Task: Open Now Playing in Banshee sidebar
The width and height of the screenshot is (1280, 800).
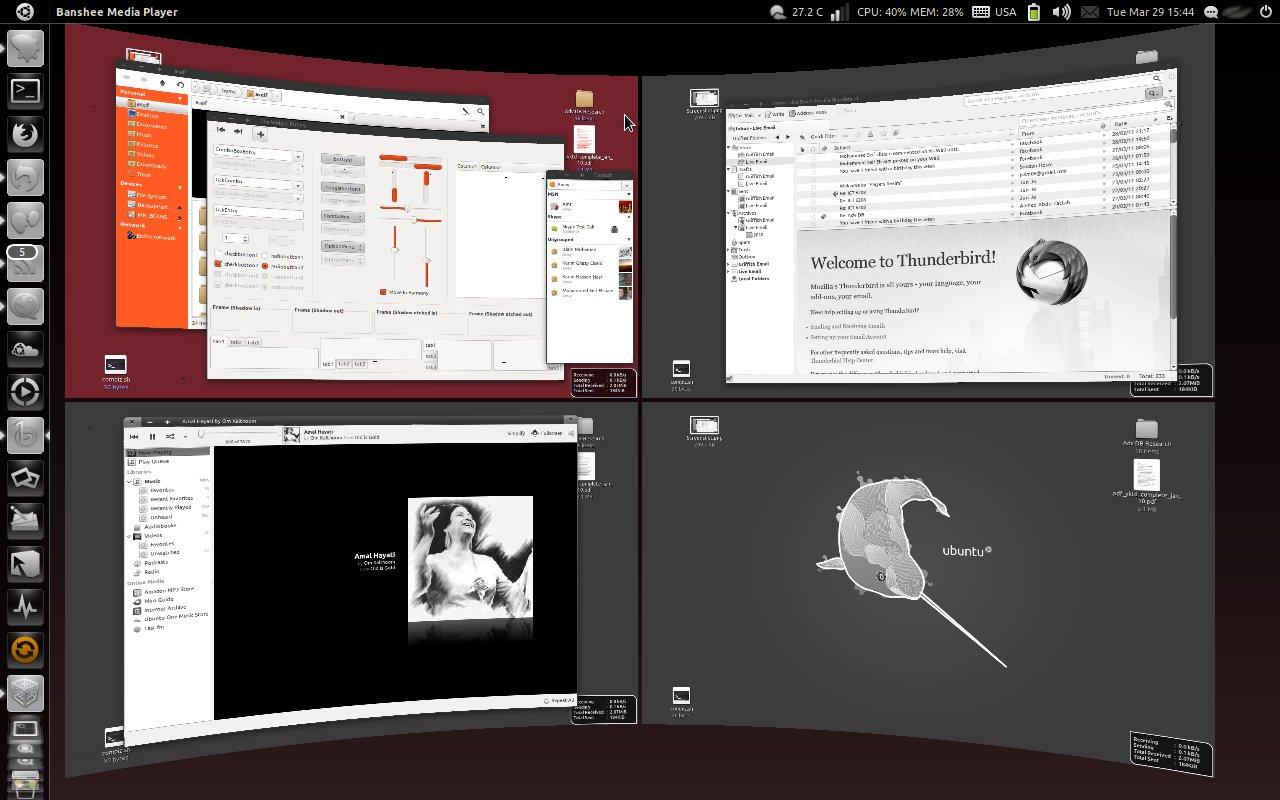Action: (x=166, y=452)
